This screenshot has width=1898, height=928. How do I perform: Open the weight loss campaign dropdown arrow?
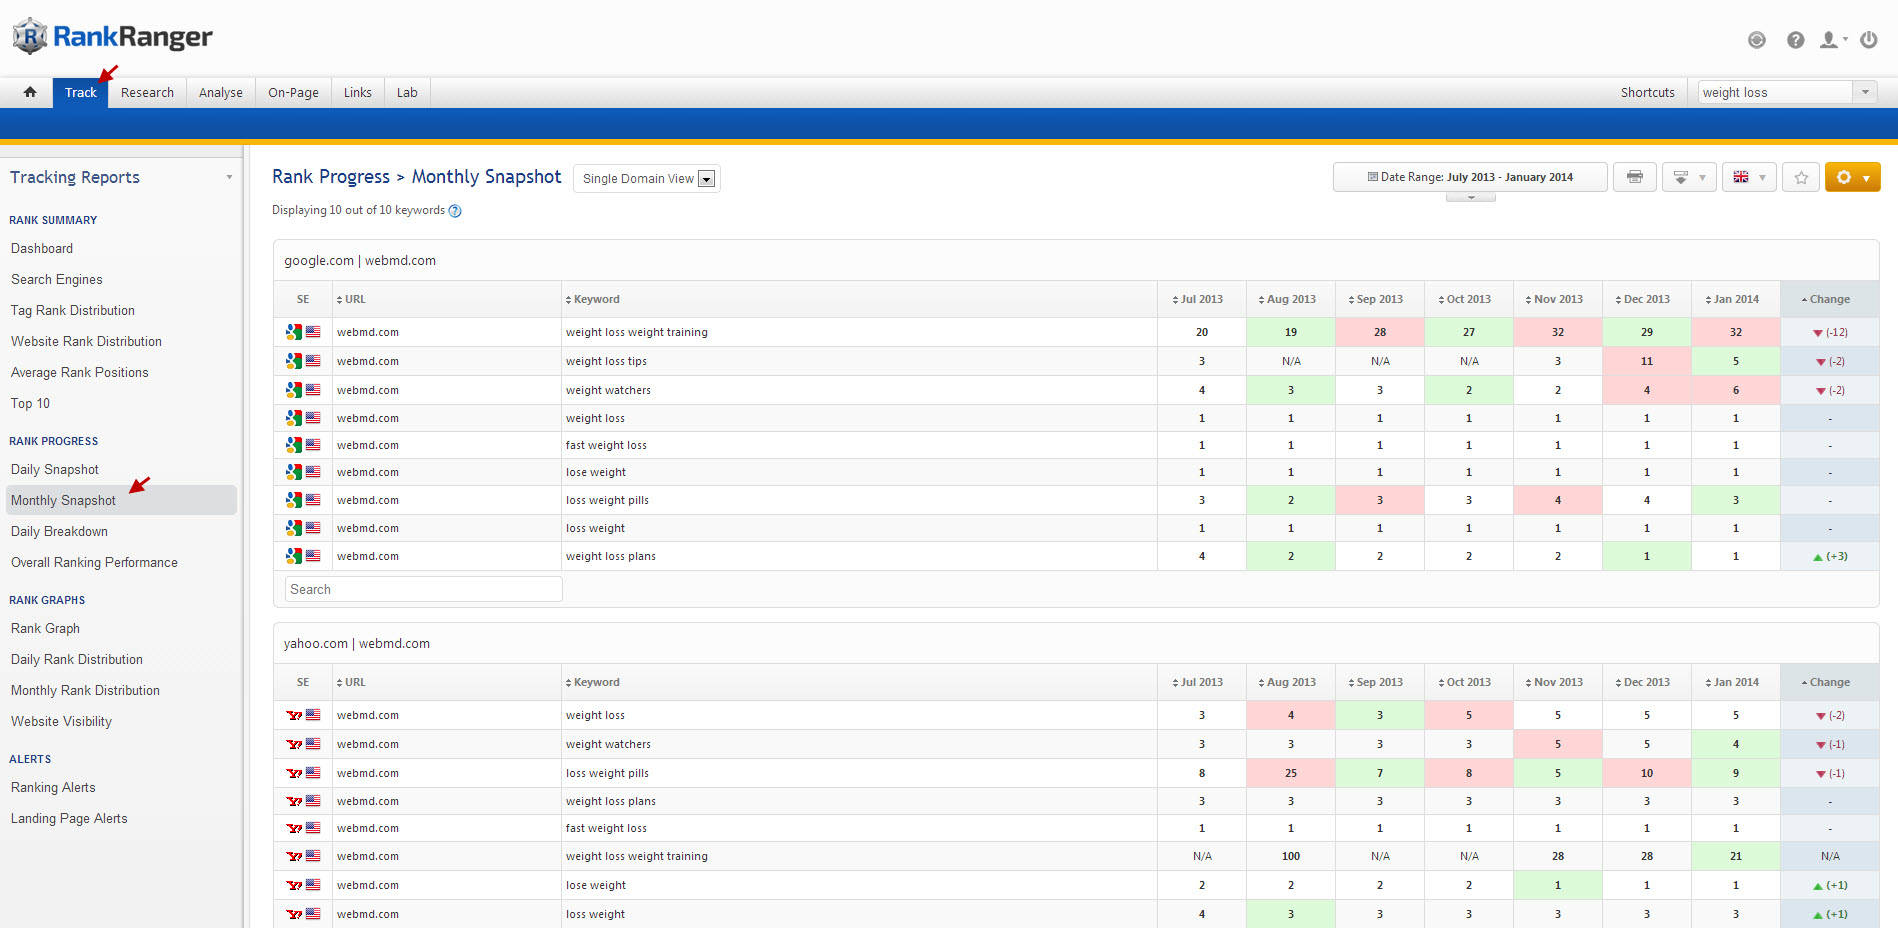(1864, 92)
